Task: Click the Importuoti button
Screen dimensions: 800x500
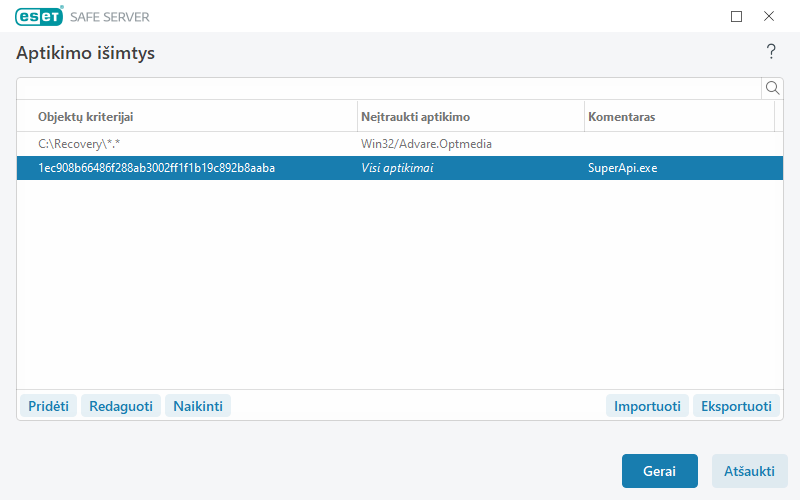Action: [x=647, y=406]
